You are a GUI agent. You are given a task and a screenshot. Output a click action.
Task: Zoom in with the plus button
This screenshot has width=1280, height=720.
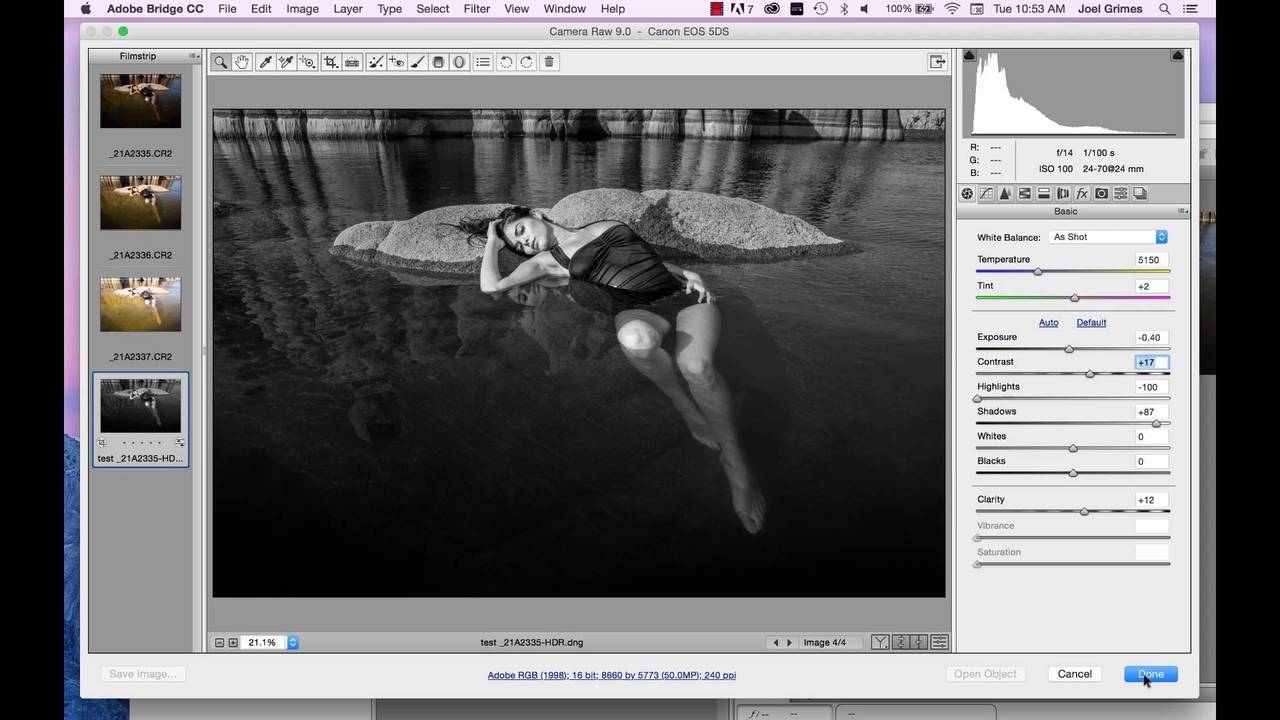(x=233, y=643)
